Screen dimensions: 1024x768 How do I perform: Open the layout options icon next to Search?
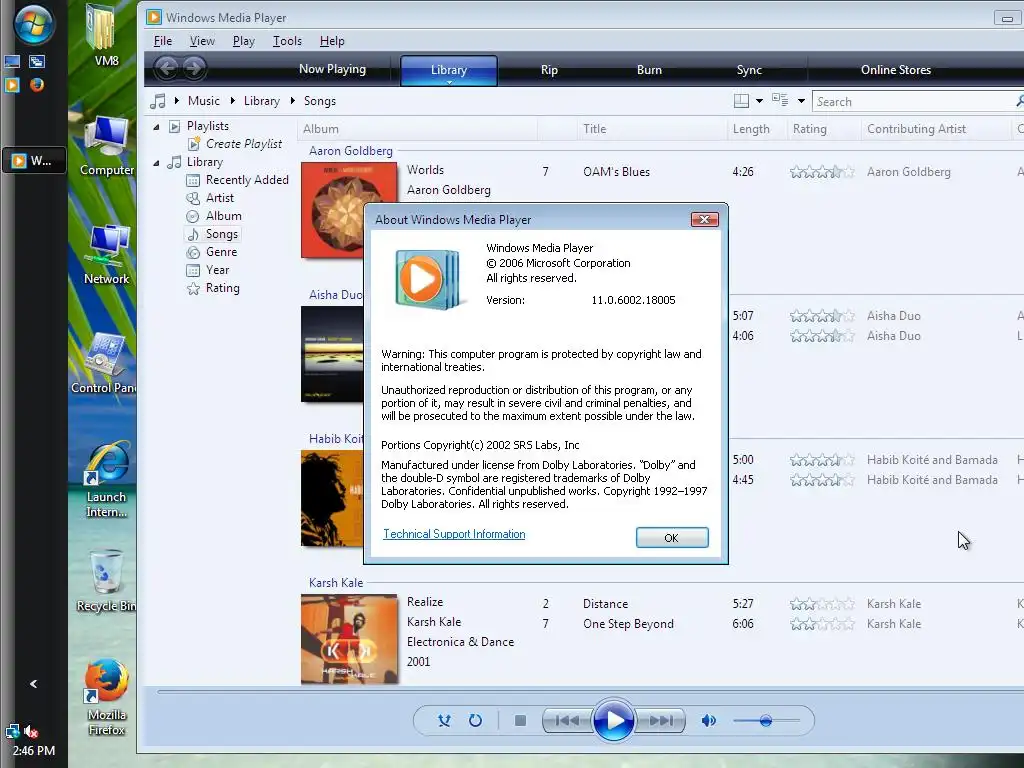click(741, 101)
